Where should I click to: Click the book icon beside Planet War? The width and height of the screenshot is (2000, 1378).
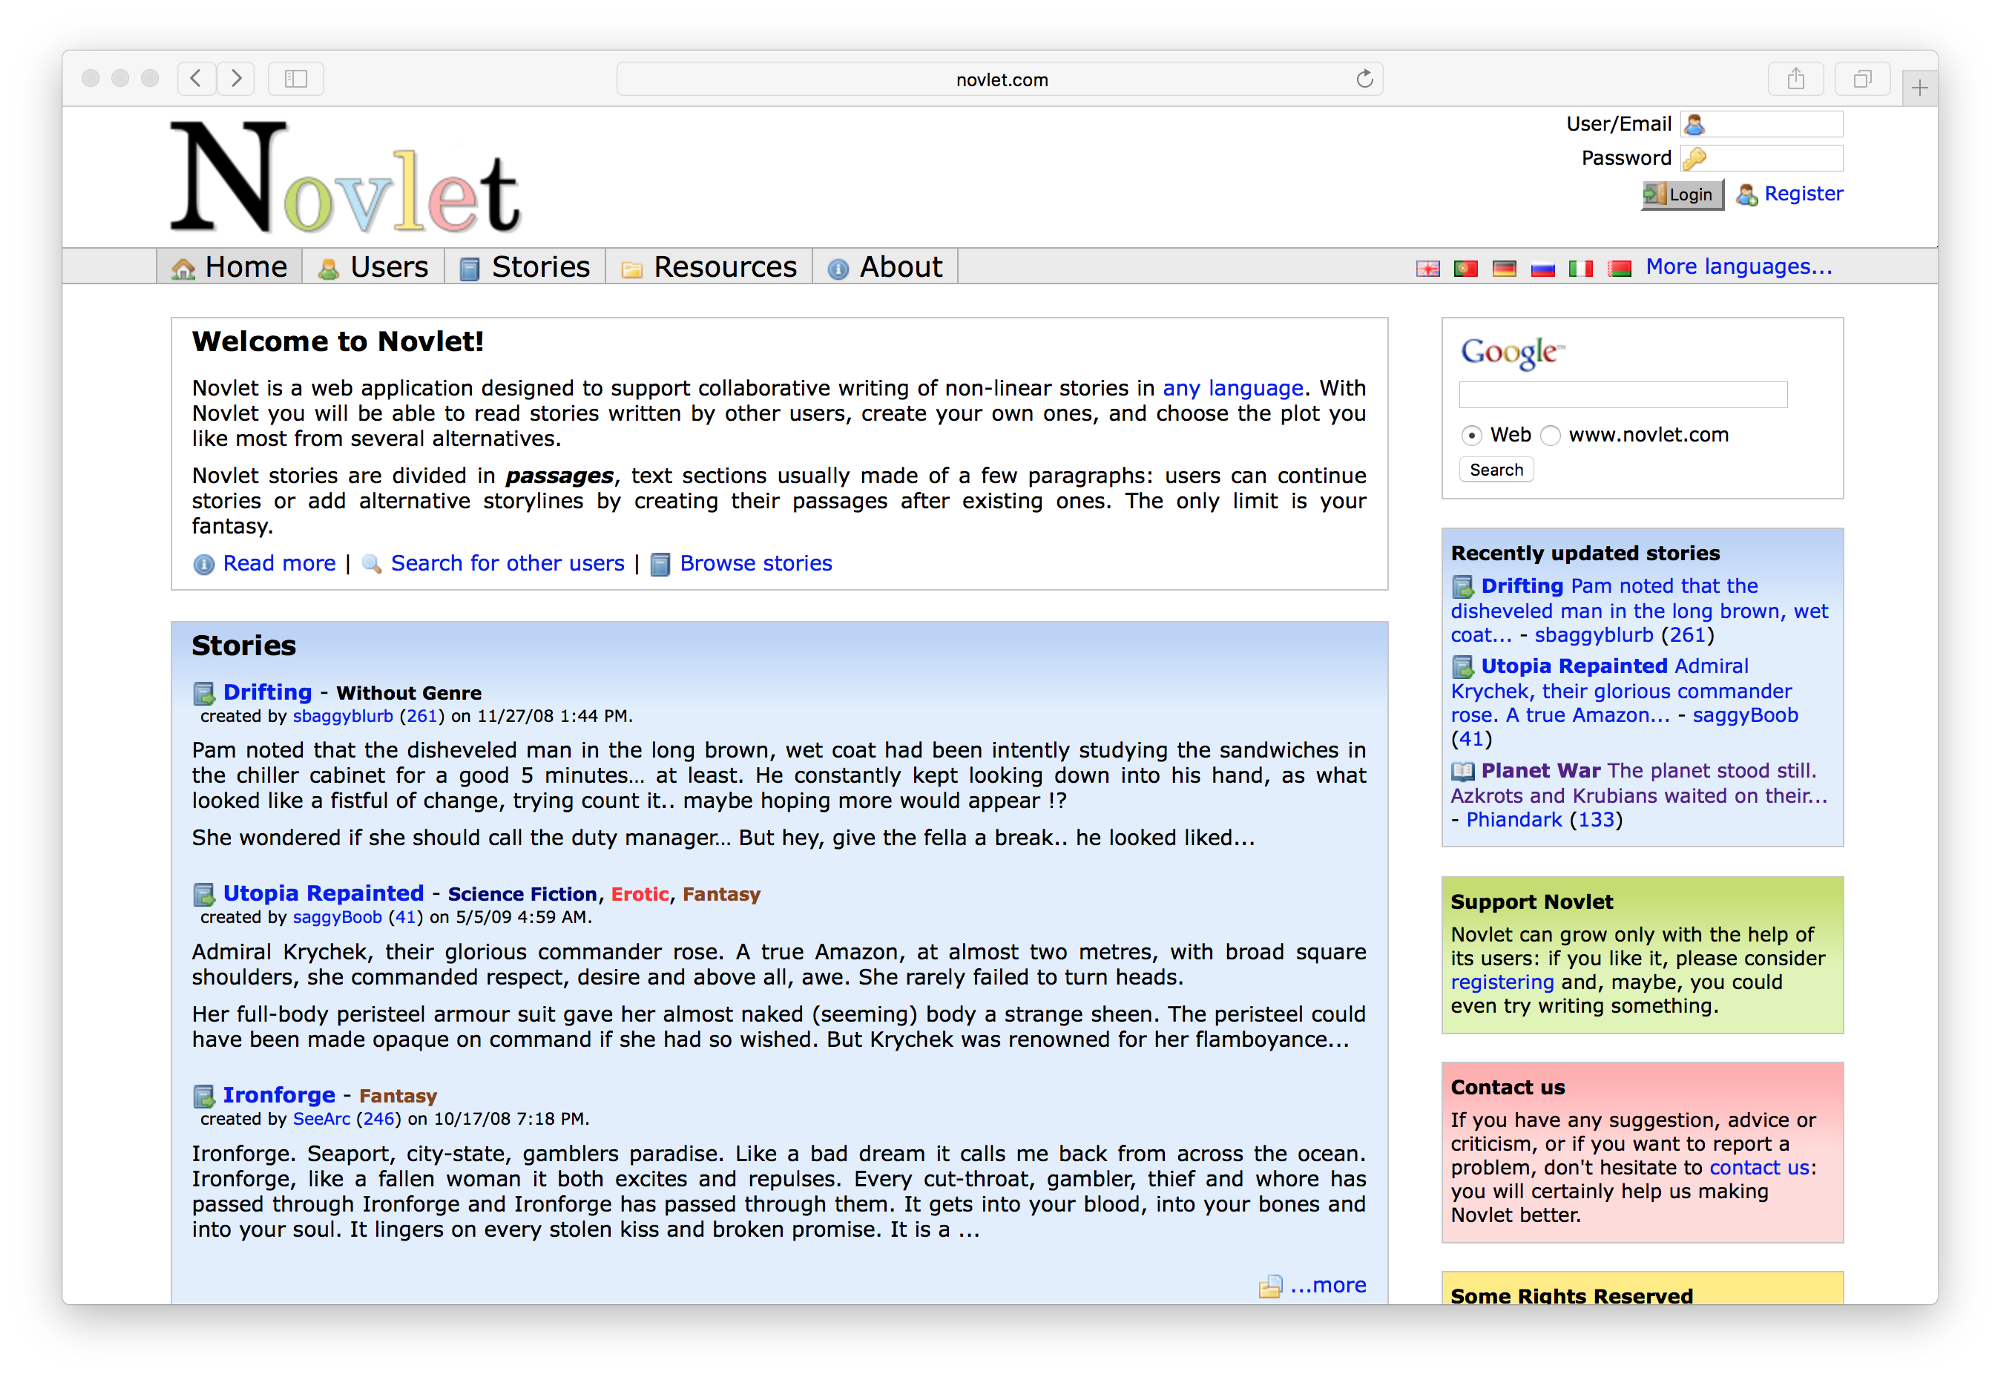point(1462,771)
